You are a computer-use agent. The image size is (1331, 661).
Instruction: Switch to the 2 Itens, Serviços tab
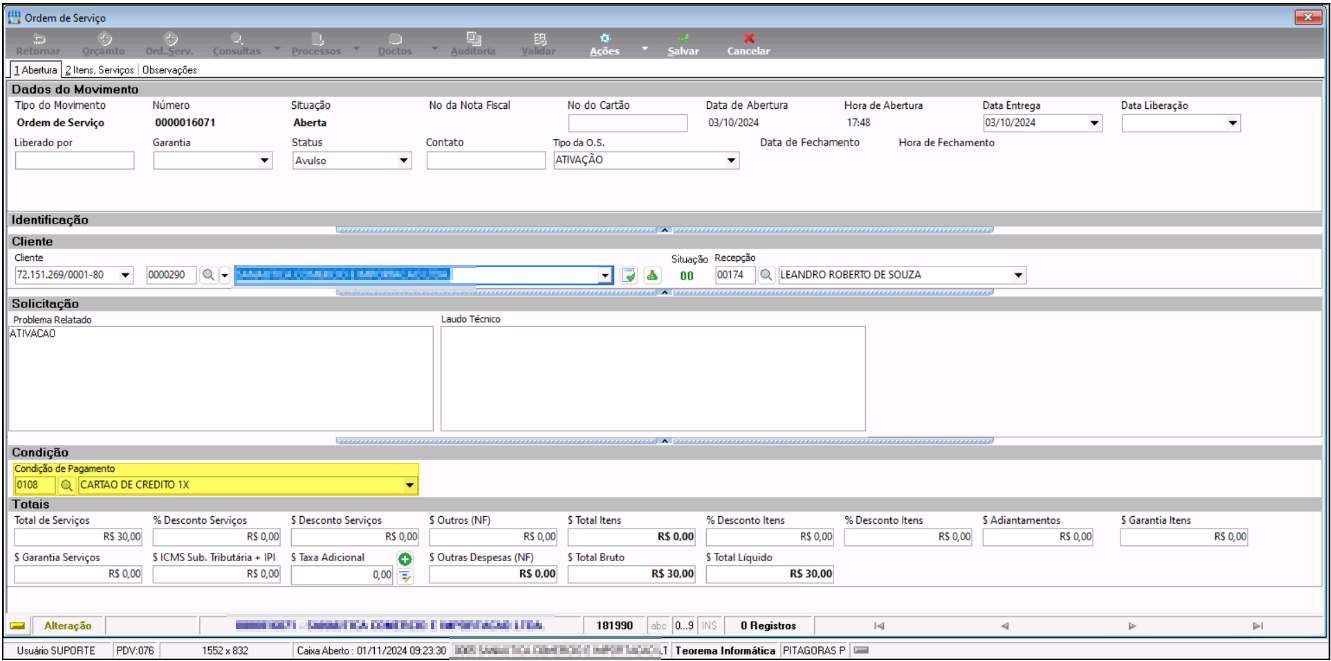coord(99,70)
